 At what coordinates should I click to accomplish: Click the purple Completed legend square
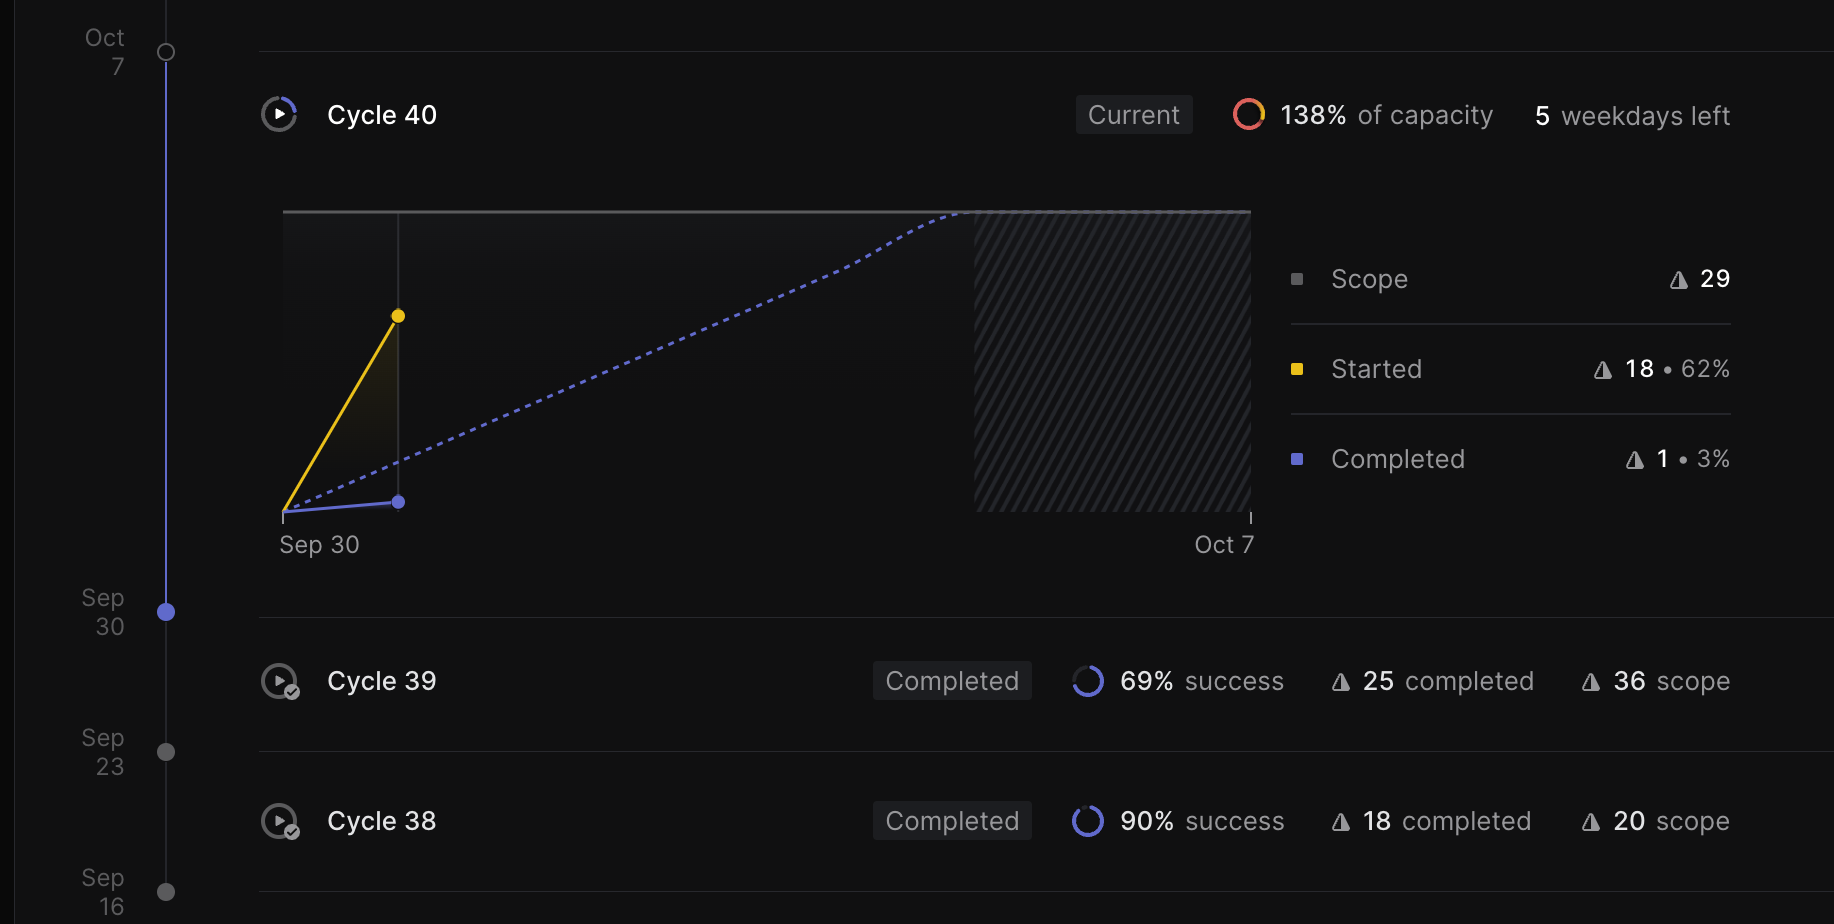(1297, 459)
